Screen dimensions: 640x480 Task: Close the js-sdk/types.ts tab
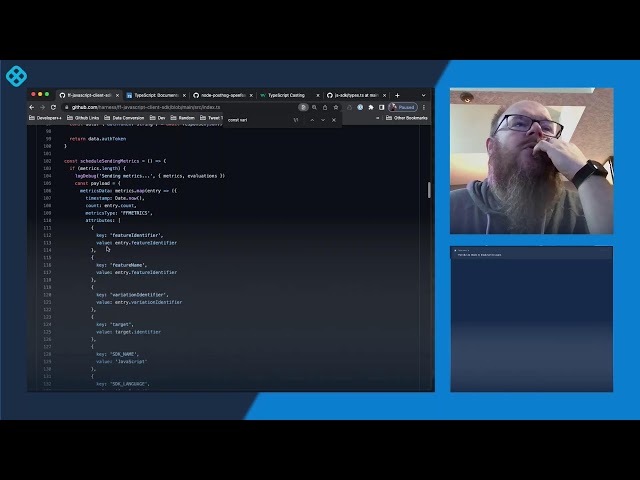[384, 95]
